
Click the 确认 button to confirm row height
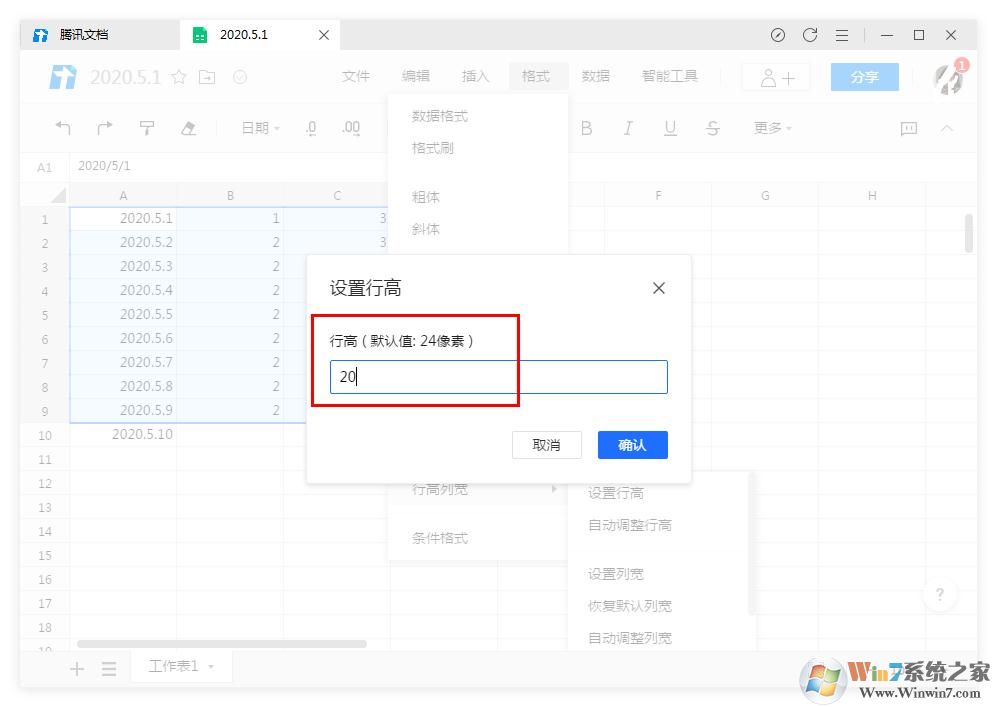tap(632, 445)
